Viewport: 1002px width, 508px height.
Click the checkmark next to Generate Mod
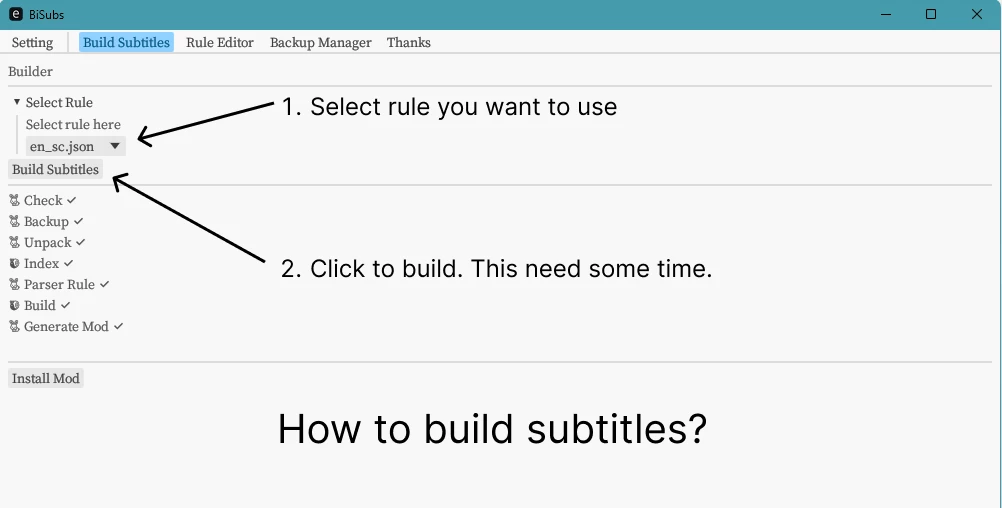118,326
